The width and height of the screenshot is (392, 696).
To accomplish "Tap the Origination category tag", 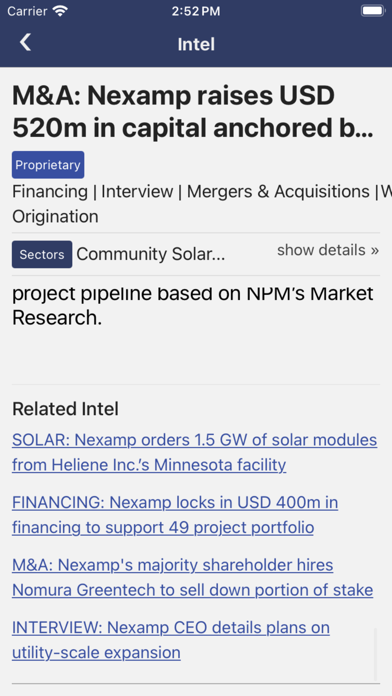I will tap(55, 217).
